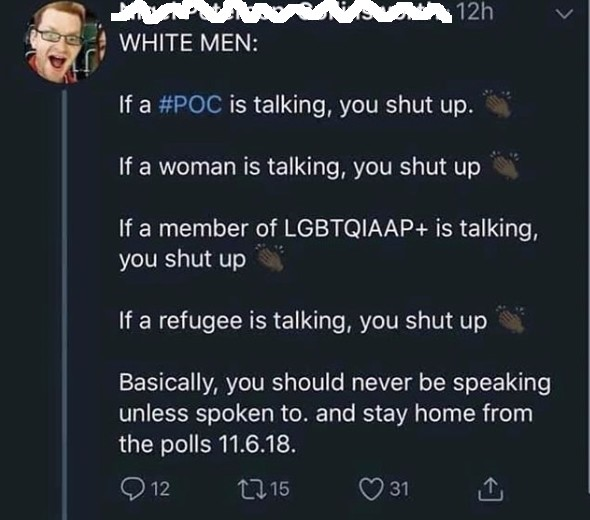Click the like count 31

pyautogui.click(x=399, y=489)
